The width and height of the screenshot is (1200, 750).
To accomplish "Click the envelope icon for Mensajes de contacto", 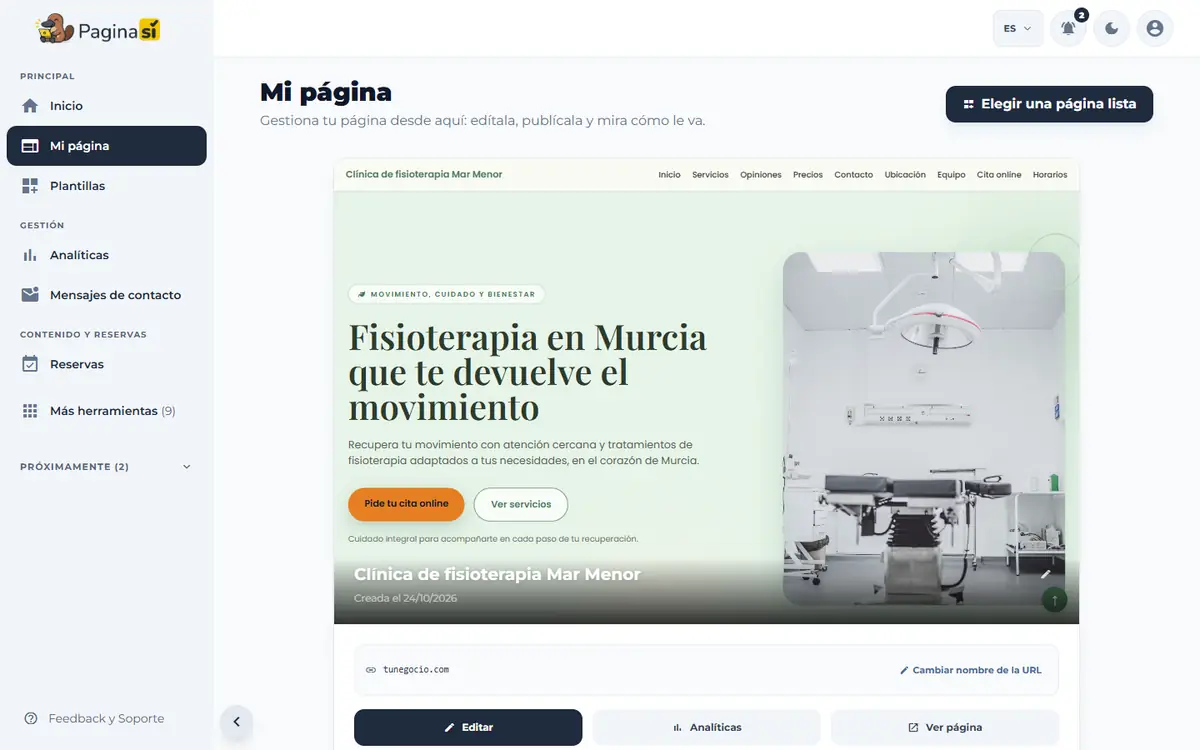I will click(x=30, y=295).
